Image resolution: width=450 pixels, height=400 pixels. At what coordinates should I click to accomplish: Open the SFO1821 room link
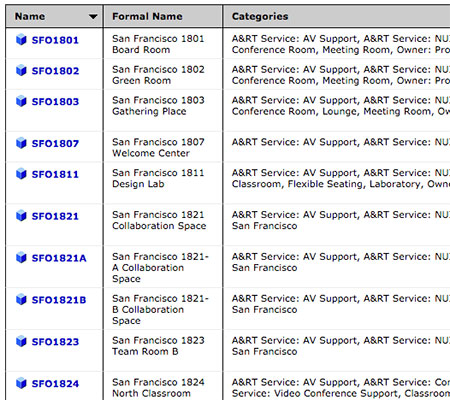(55, 216)
